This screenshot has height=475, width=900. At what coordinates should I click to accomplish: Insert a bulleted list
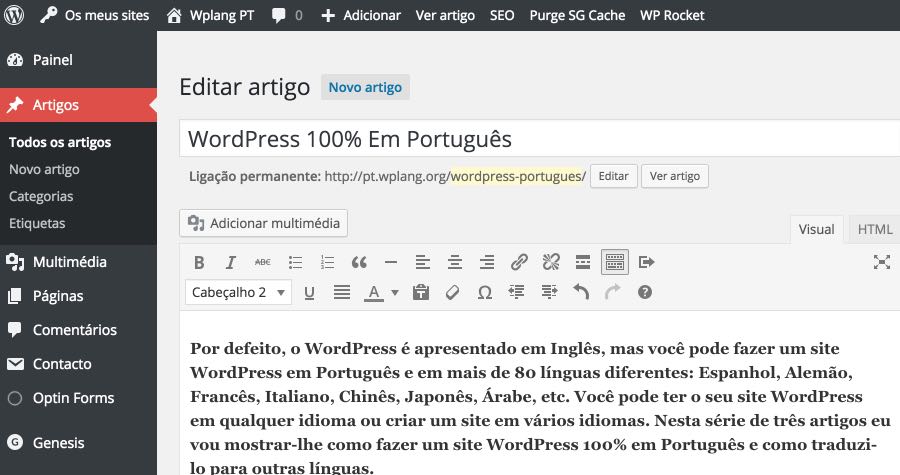click(x=296, y=262)
